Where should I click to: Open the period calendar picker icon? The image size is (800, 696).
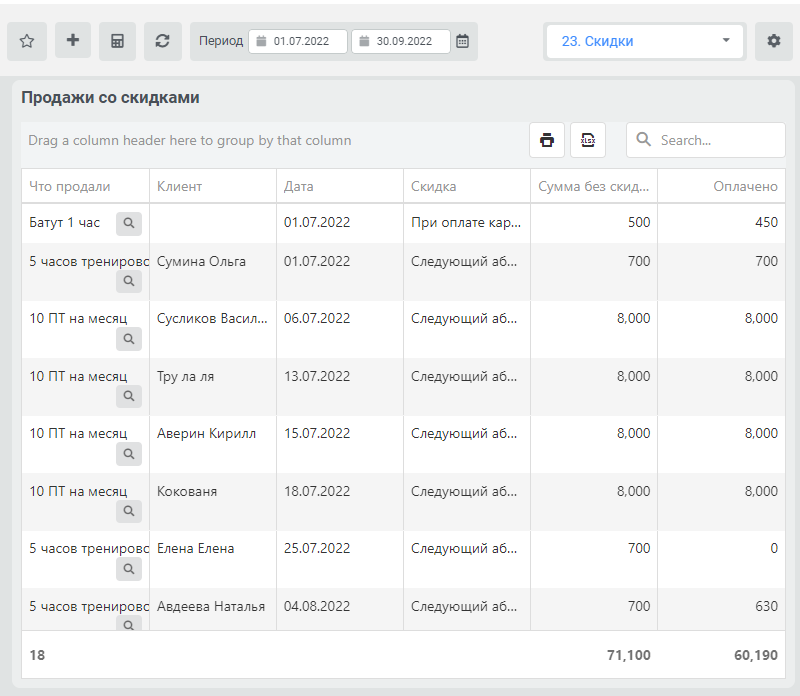coord(462,41)
